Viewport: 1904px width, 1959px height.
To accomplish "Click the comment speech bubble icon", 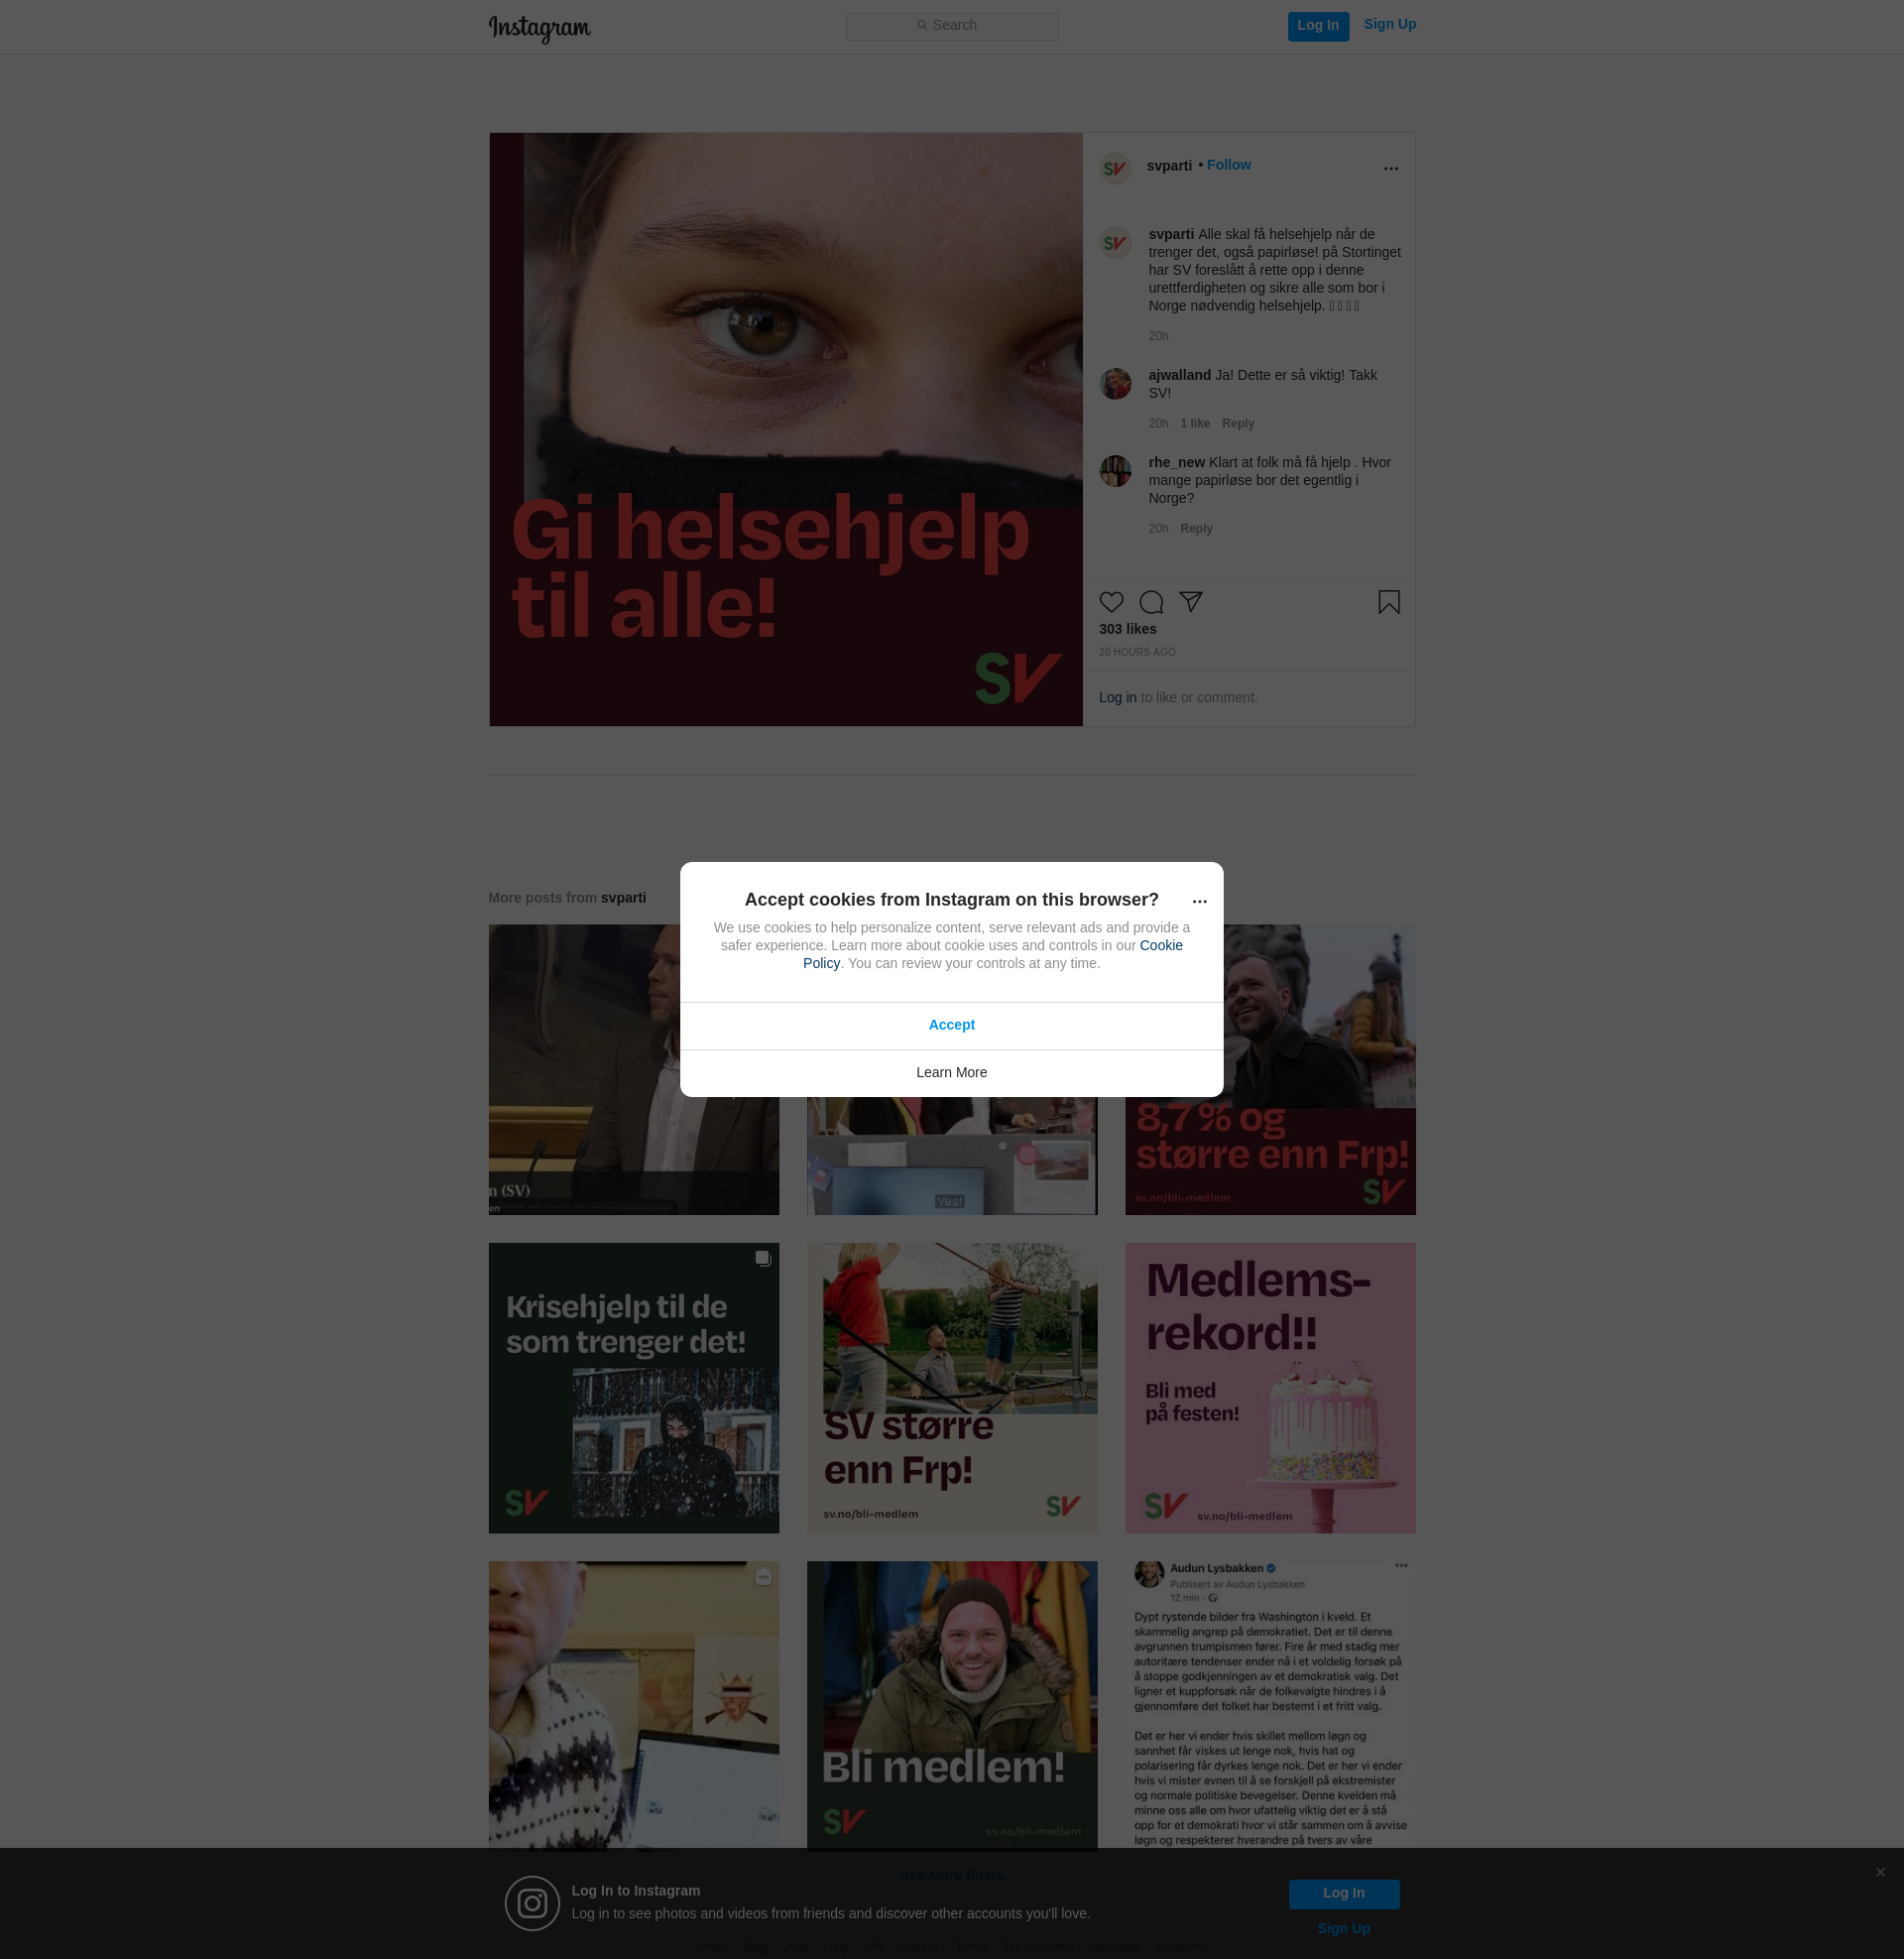I will [1151, 602].
